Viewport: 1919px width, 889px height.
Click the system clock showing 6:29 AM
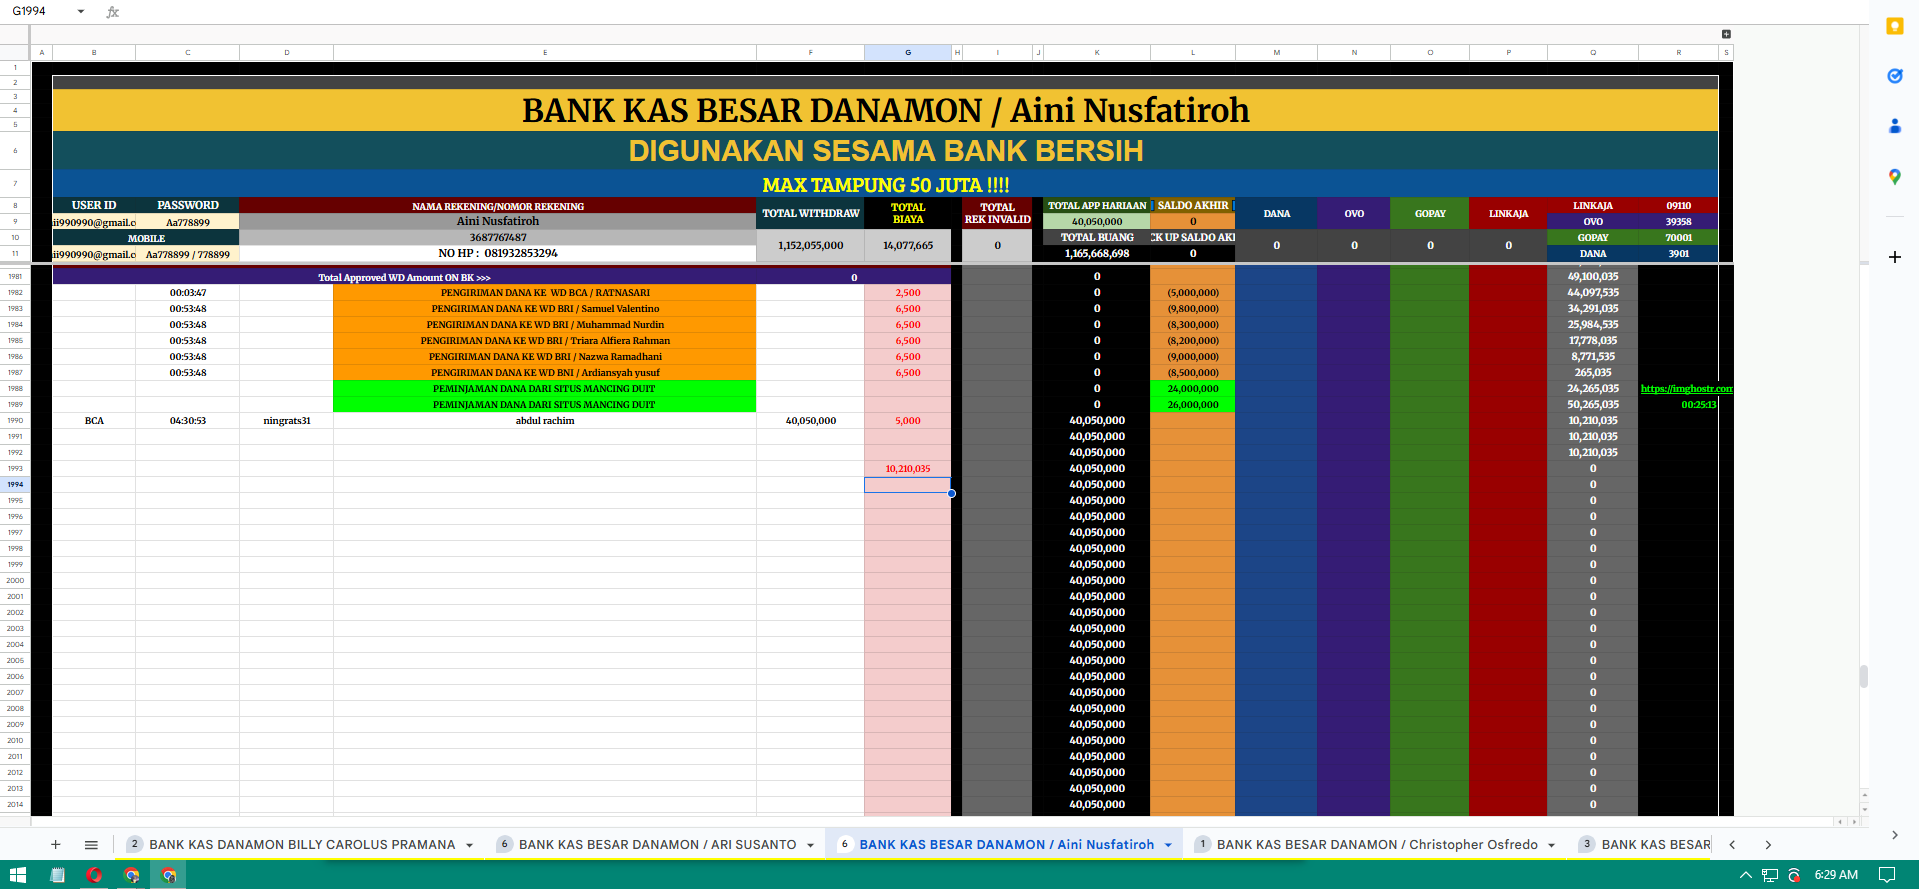point(1836,875)
